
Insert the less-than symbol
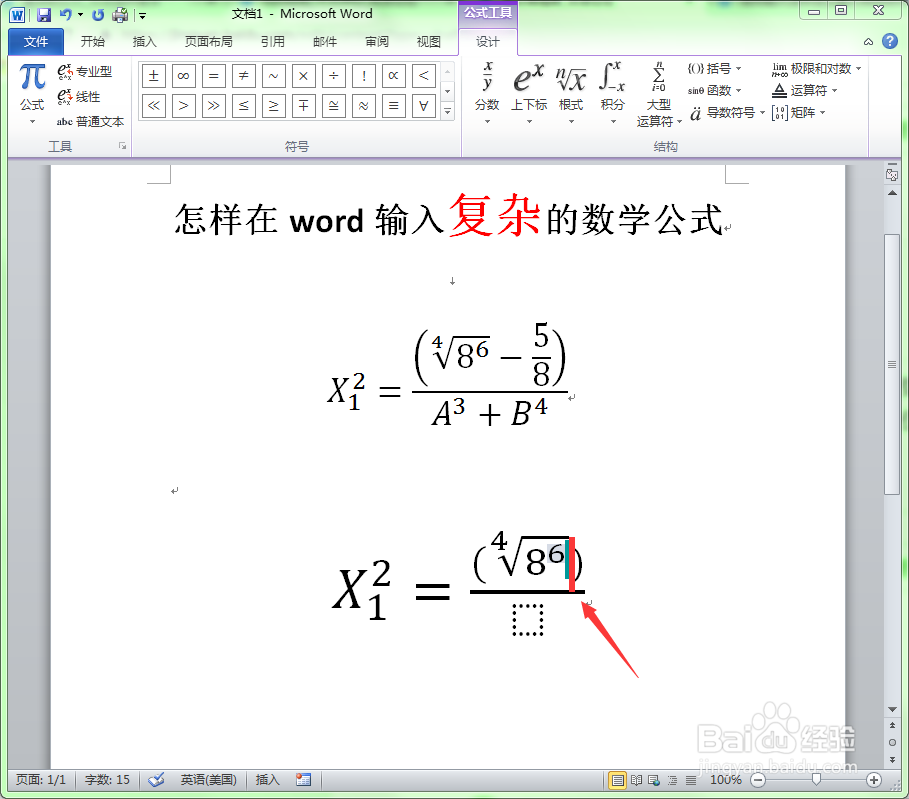coord(424,75)
